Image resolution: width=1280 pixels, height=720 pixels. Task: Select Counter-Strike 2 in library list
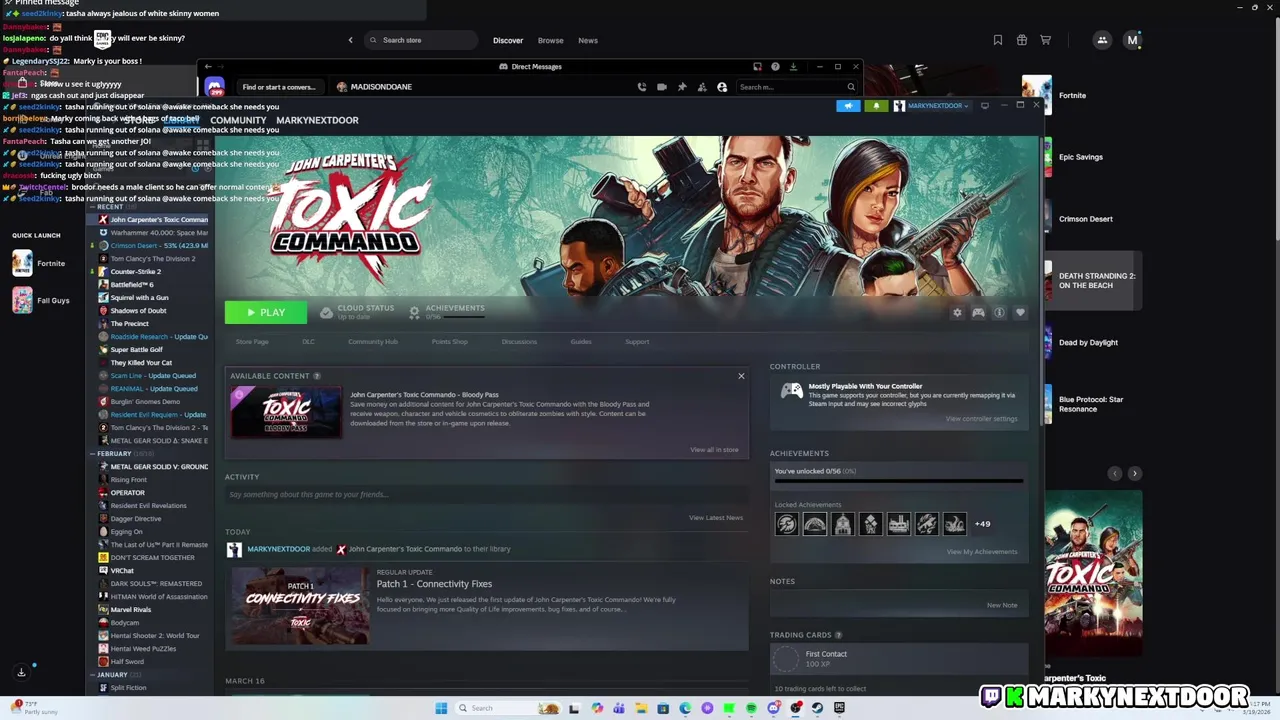136,272
